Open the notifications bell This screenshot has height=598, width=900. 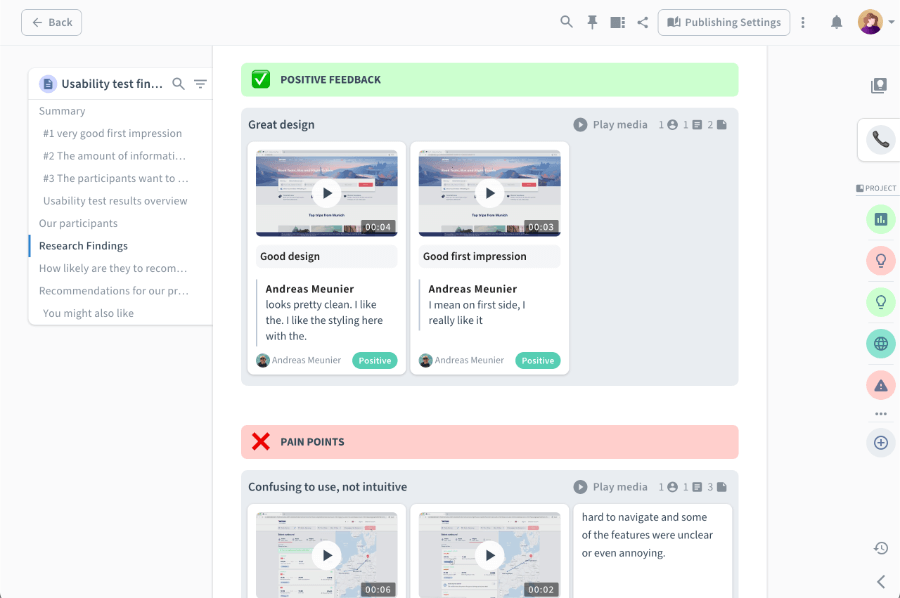(x=837, y=22)
